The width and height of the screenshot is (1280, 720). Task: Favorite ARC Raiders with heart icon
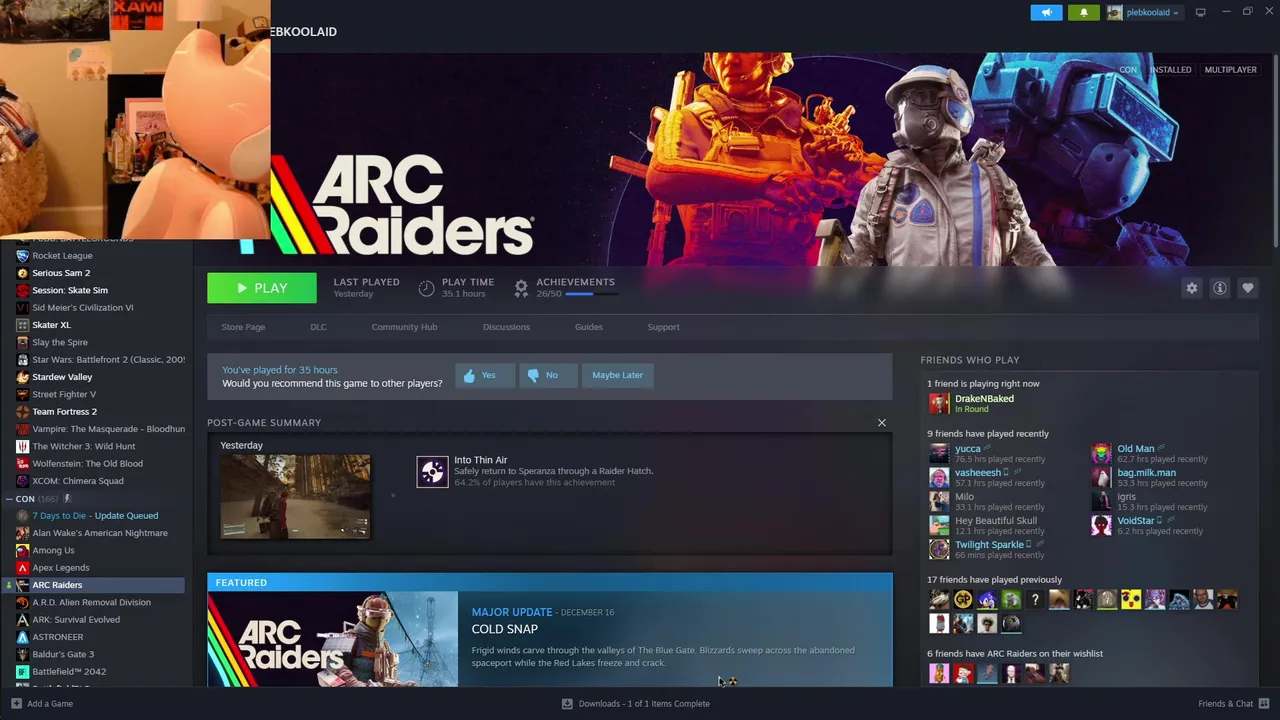pos(1248,288)
